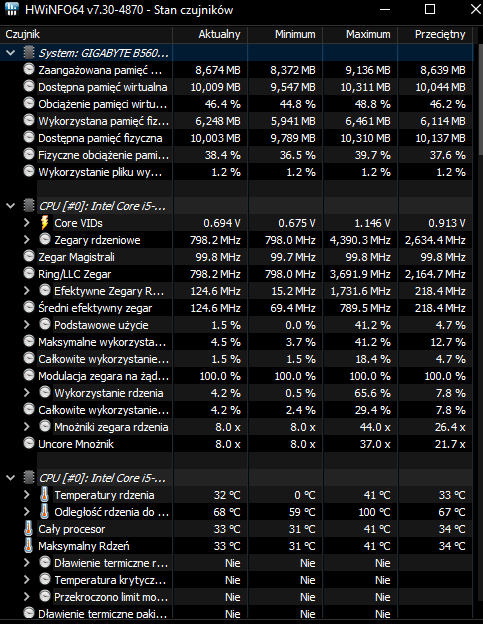Click clock icon beside Zegar Magistrali

29,256
